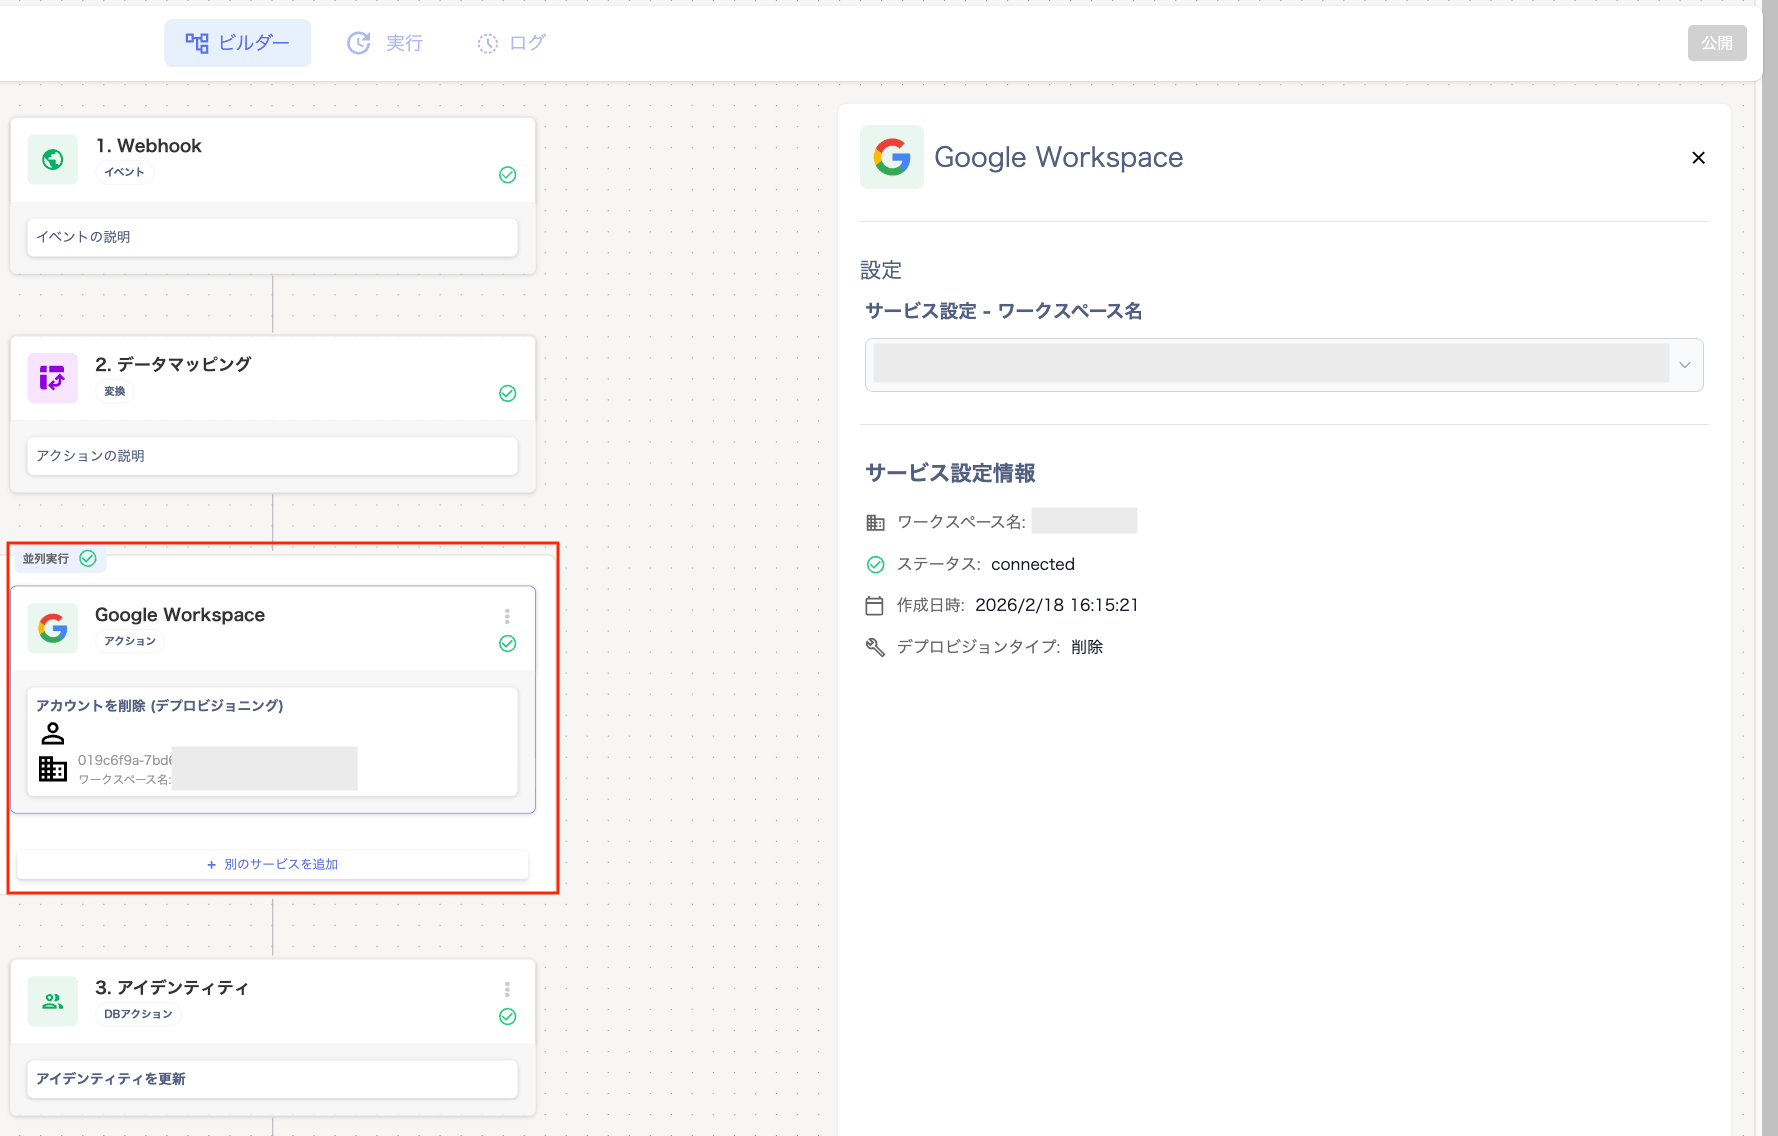The image size is (1778, 1136).
Task: Click the データマッピング purple icon
Action: tap(53, 378)
